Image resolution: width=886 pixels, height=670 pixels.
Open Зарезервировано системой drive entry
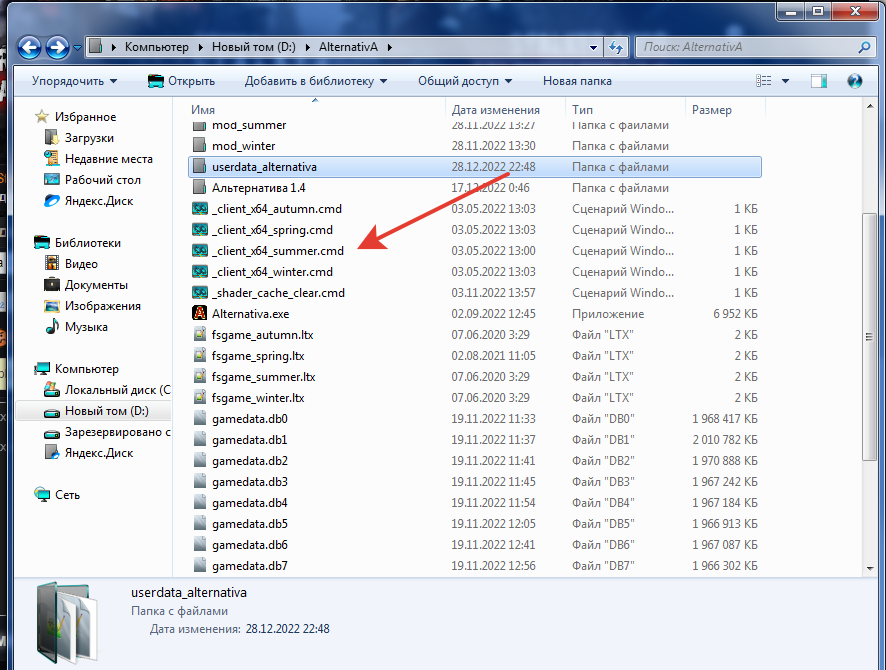(x=118, y=432)
